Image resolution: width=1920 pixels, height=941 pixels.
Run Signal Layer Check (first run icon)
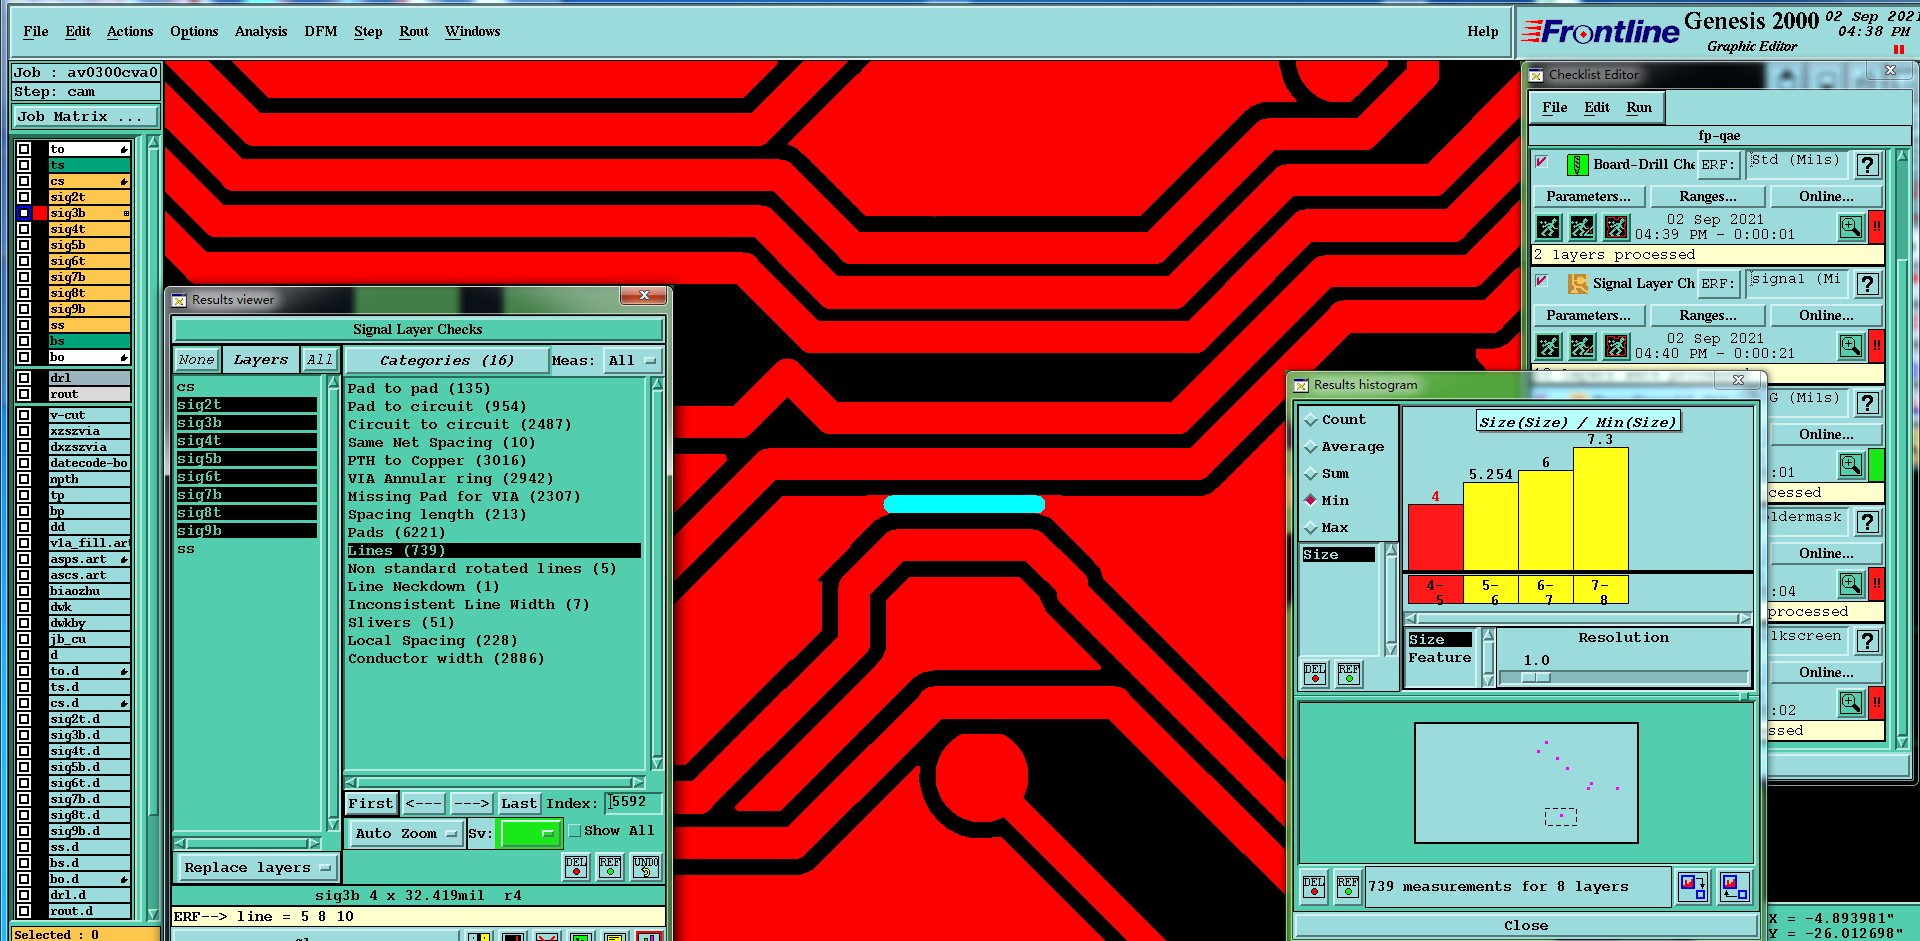[1548, 346]
